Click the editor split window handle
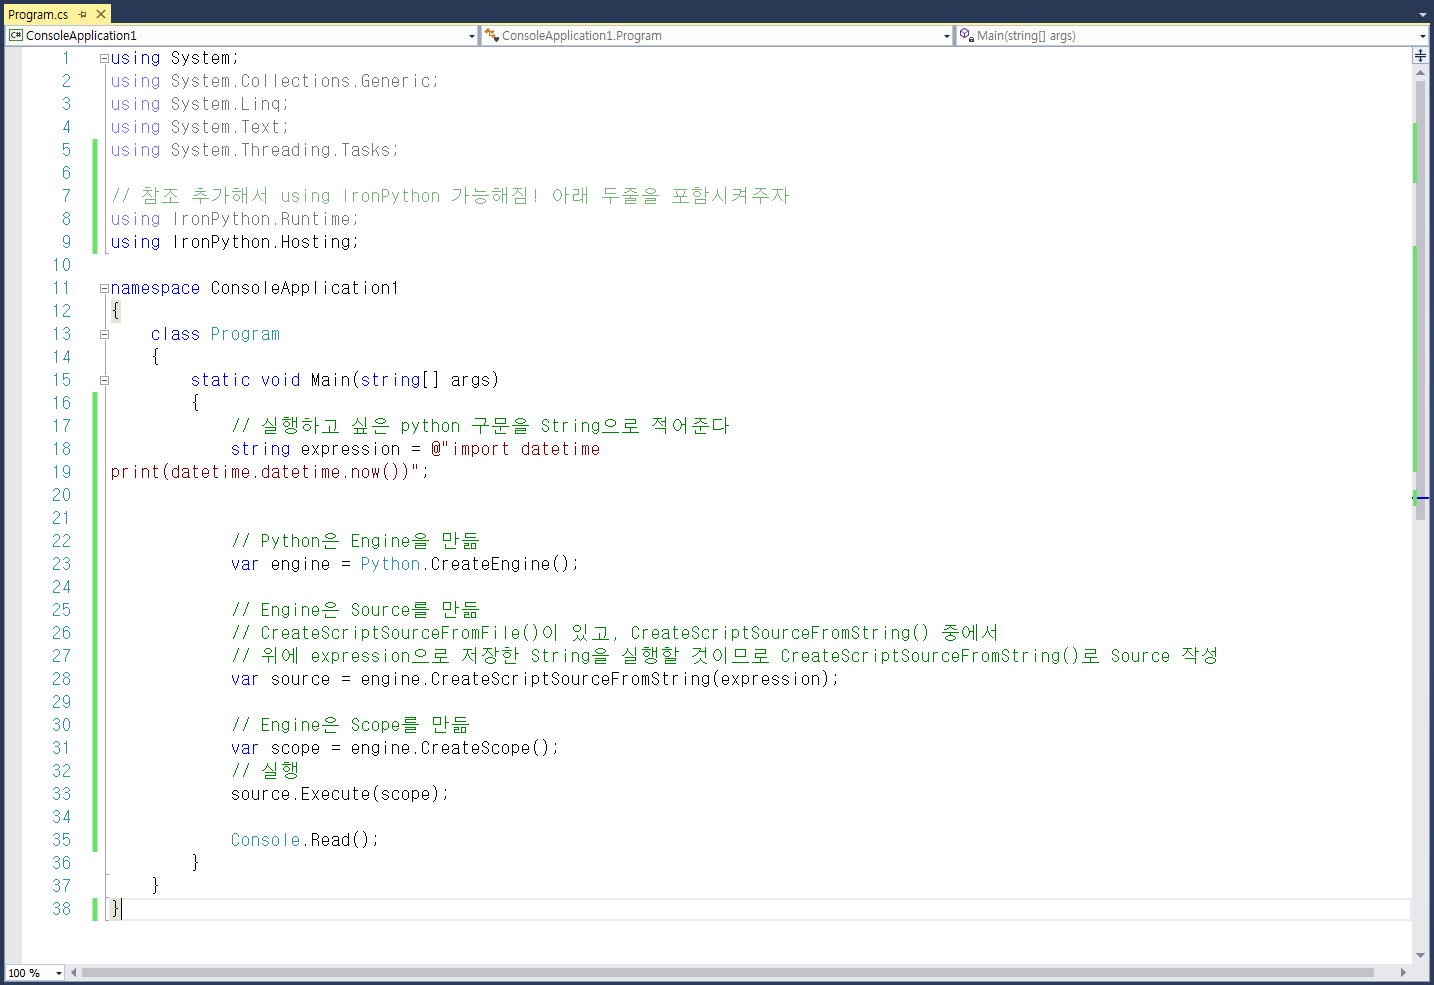The height and width of the screenshot is (985, 1434). (x=1420, y=55)
